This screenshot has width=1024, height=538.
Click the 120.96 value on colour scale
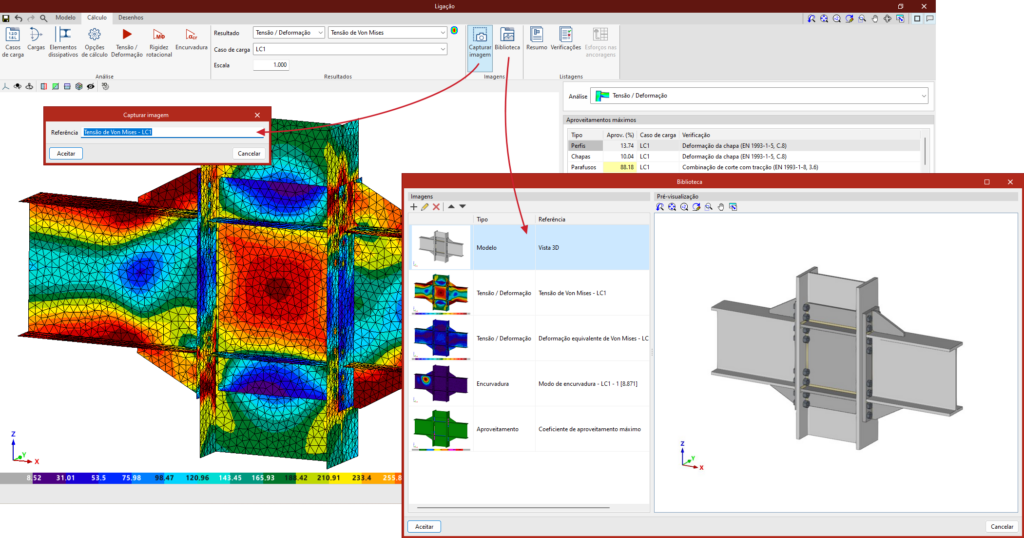coord(197,478)
